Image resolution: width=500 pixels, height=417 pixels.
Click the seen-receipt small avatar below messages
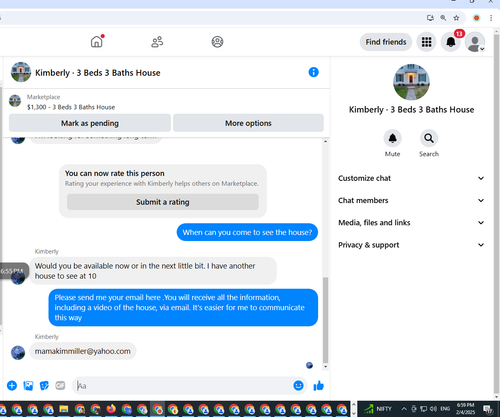(309, 365)
